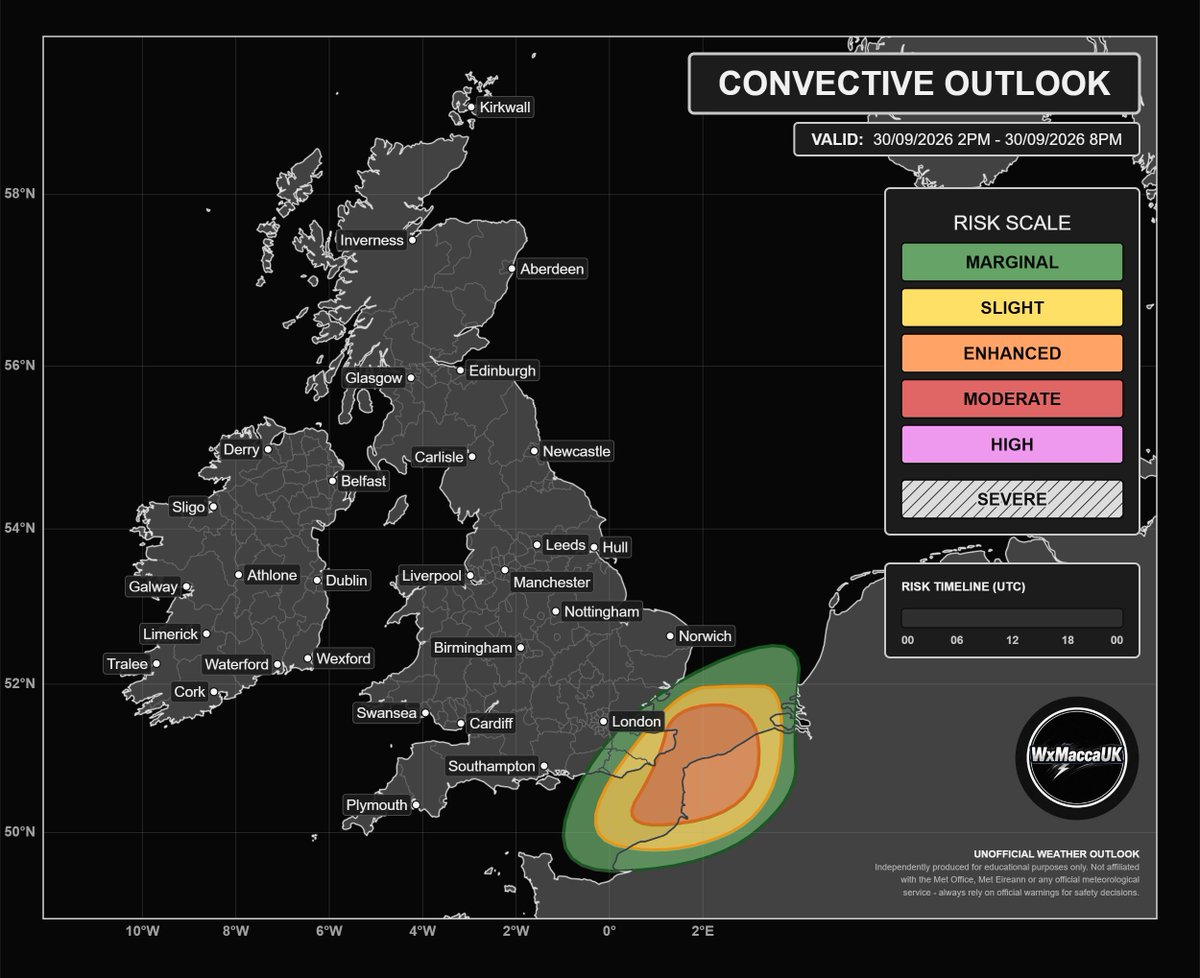
Task: Click the Belfast city label
Action: tap(364, 481)
